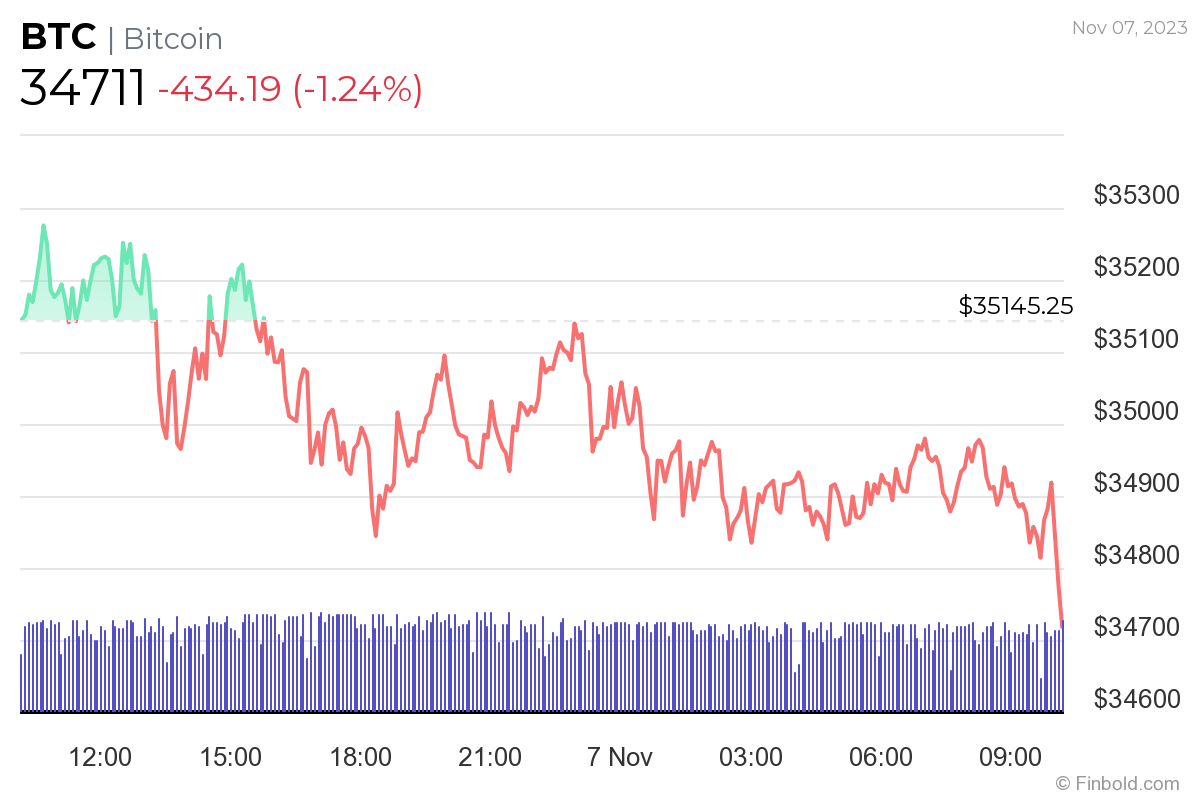
Task: Click the $34600 price axis label
Action: click(x=1135, y=698)
